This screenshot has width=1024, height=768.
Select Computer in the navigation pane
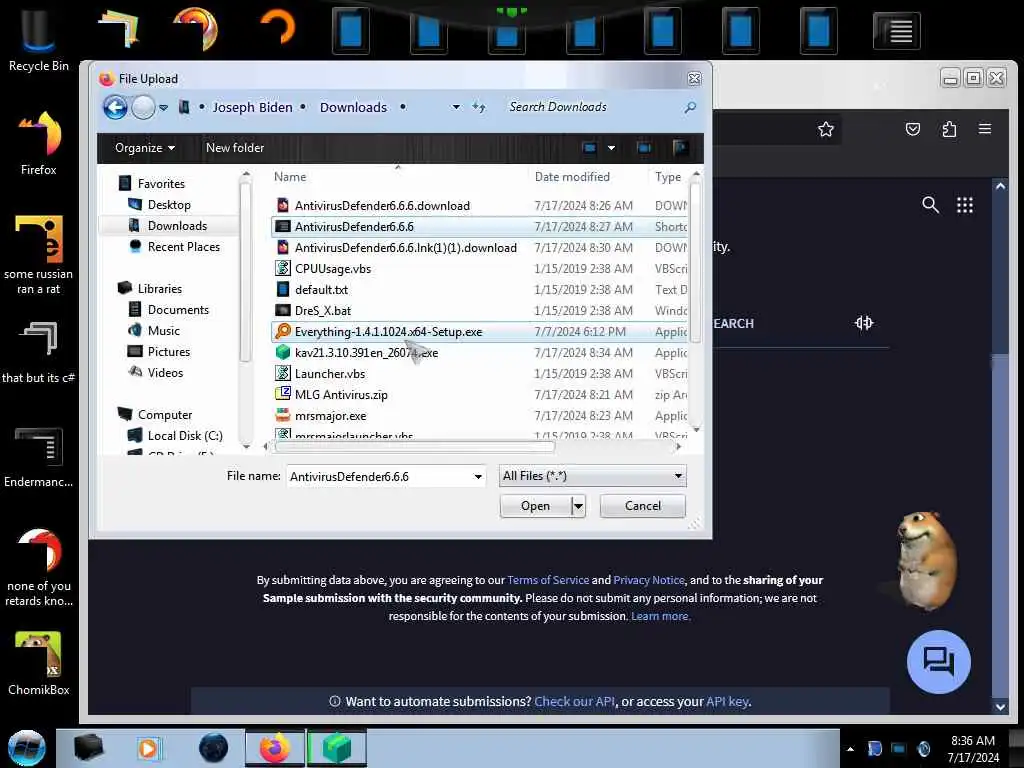(165, 414)
